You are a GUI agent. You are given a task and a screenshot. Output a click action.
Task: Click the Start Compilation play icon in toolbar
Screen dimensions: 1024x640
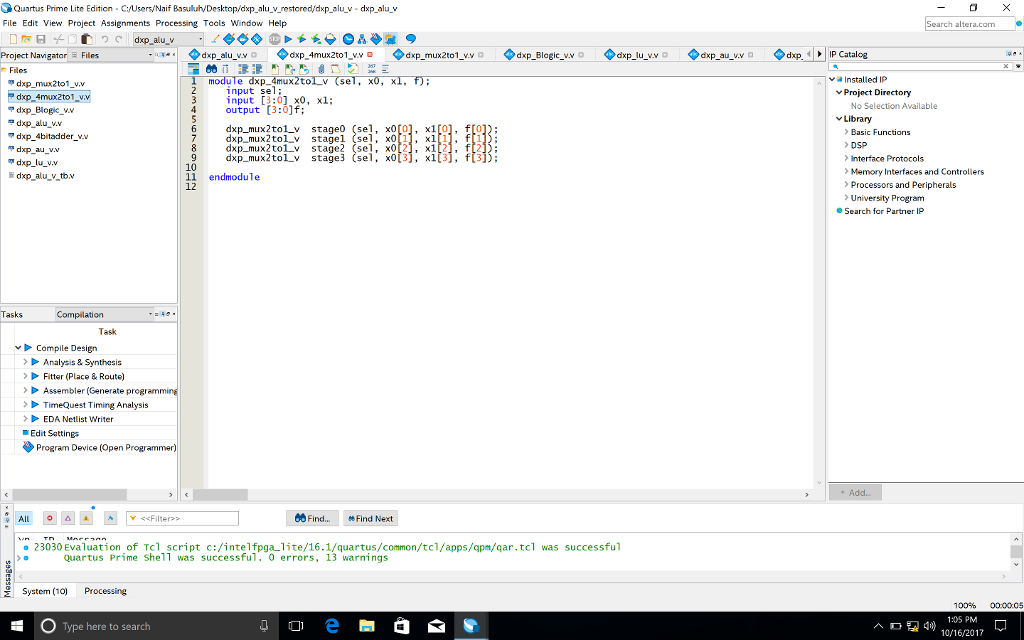[289, 39]
